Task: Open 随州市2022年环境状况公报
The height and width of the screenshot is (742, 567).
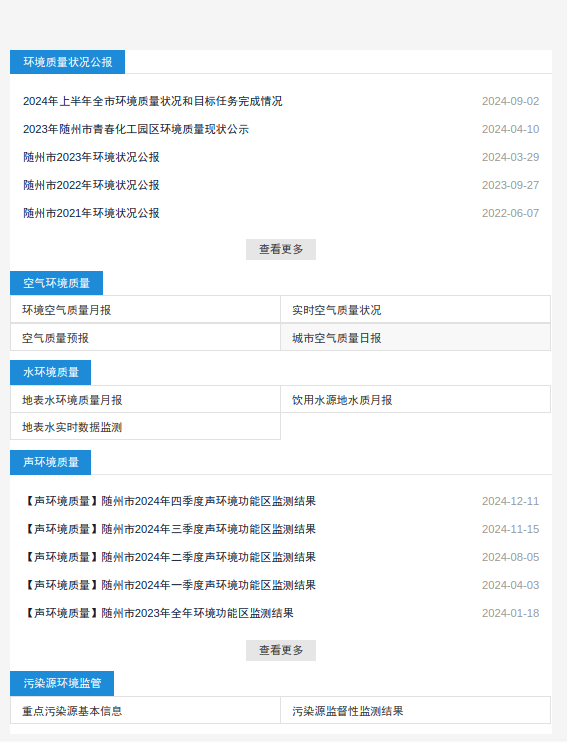Action: pyautogui.click(x=91, y=185)
